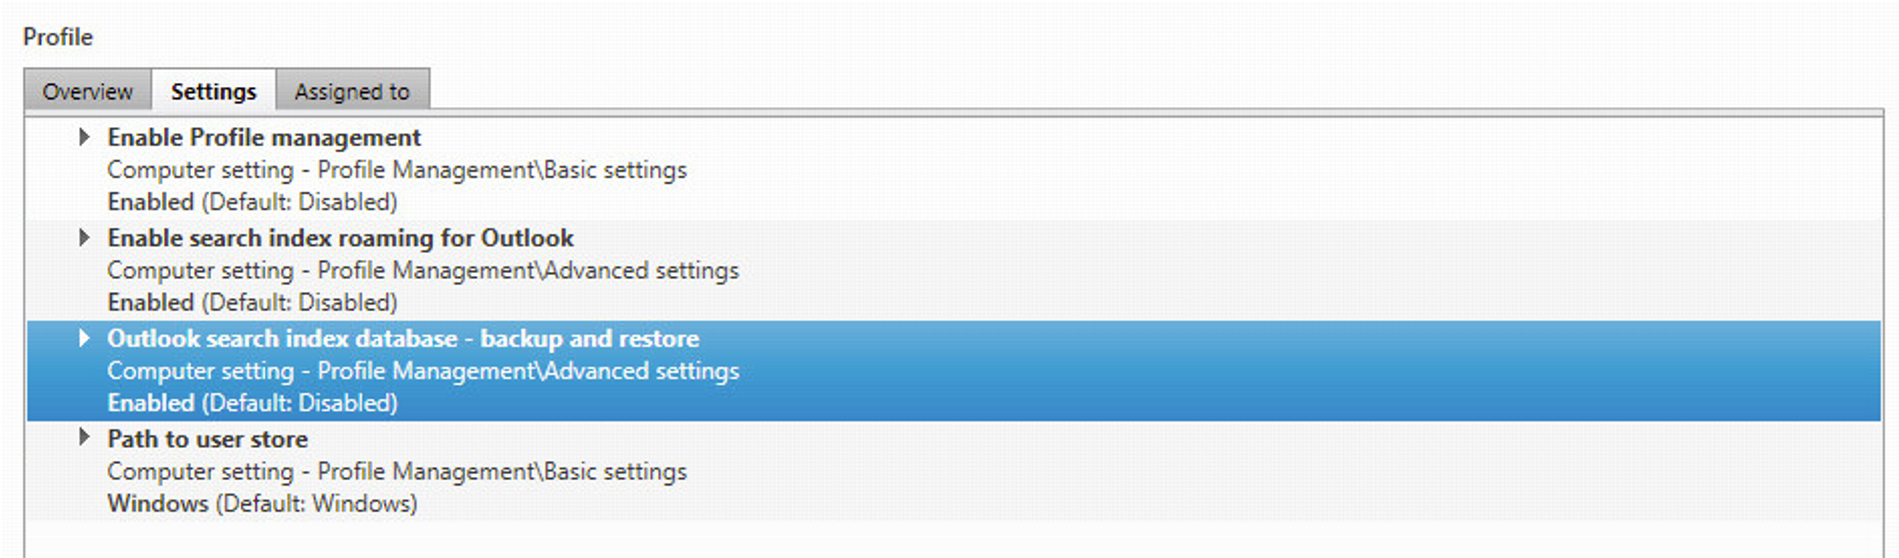Select the Enable Profile management title
The height and width of the screenshot is (558, 1899).
pos(264,137)
